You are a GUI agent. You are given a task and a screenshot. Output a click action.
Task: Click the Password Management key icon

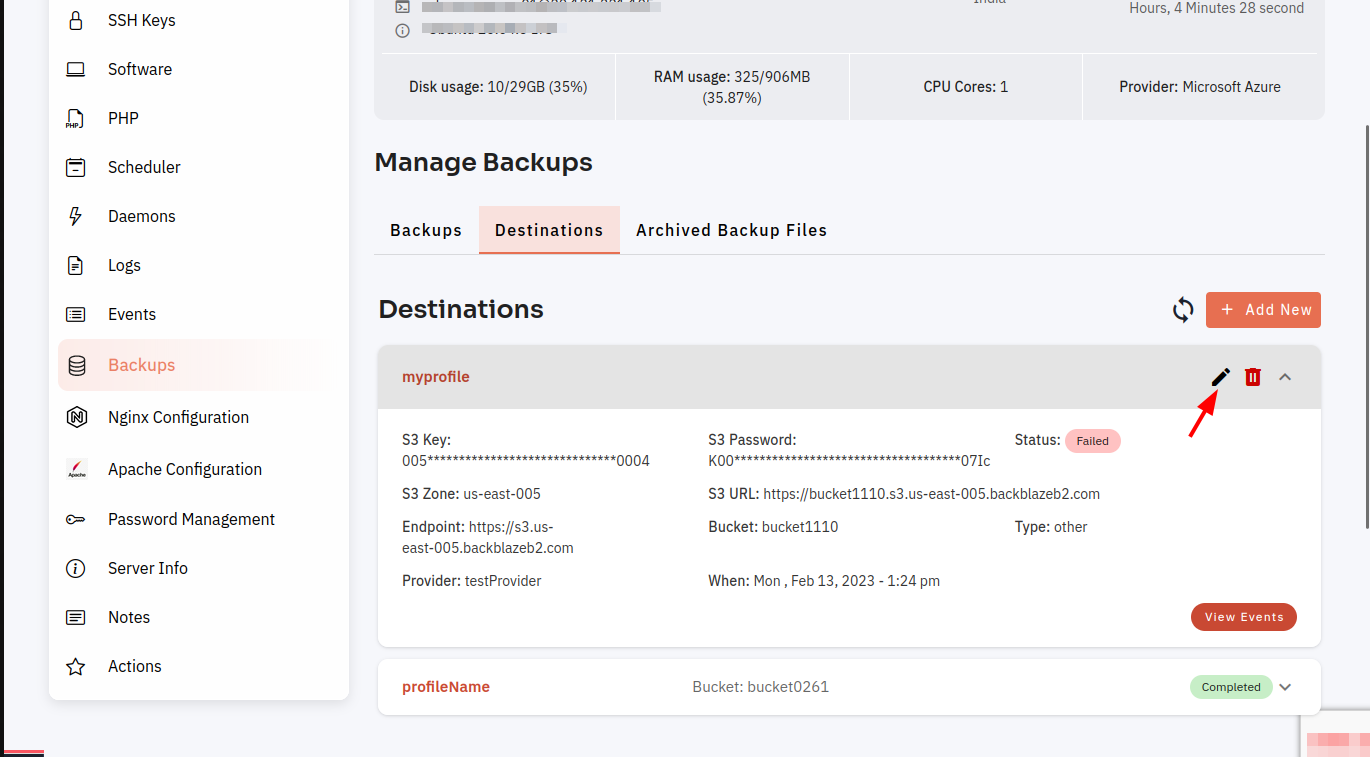(76, 519)
